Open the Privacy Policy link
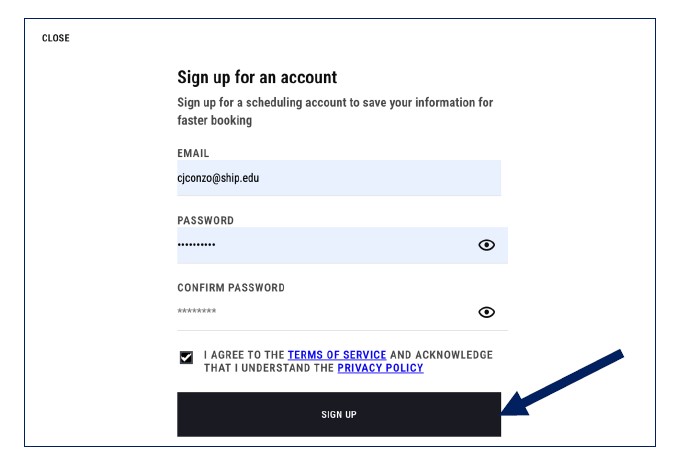676x468 pixels. tap(380, 368)
